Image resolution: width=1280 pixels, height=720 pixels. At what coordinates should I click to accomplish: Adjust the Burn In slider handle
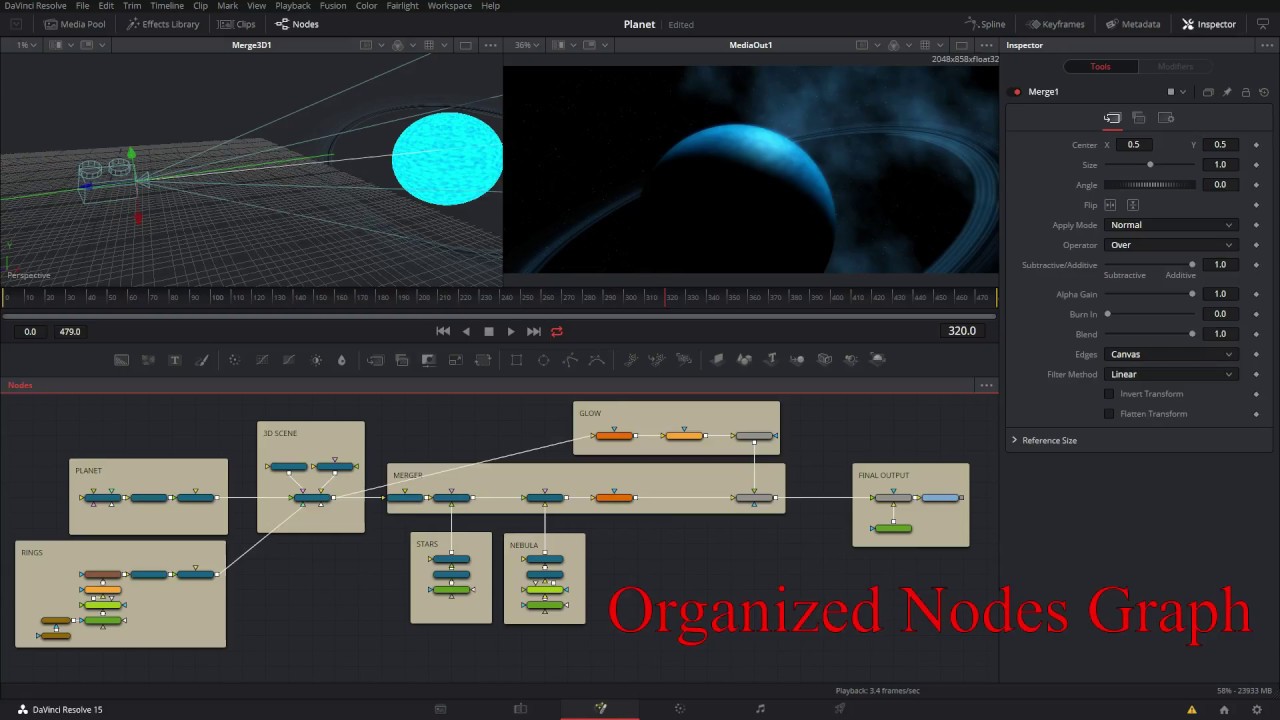click(x=1107, y=314)
